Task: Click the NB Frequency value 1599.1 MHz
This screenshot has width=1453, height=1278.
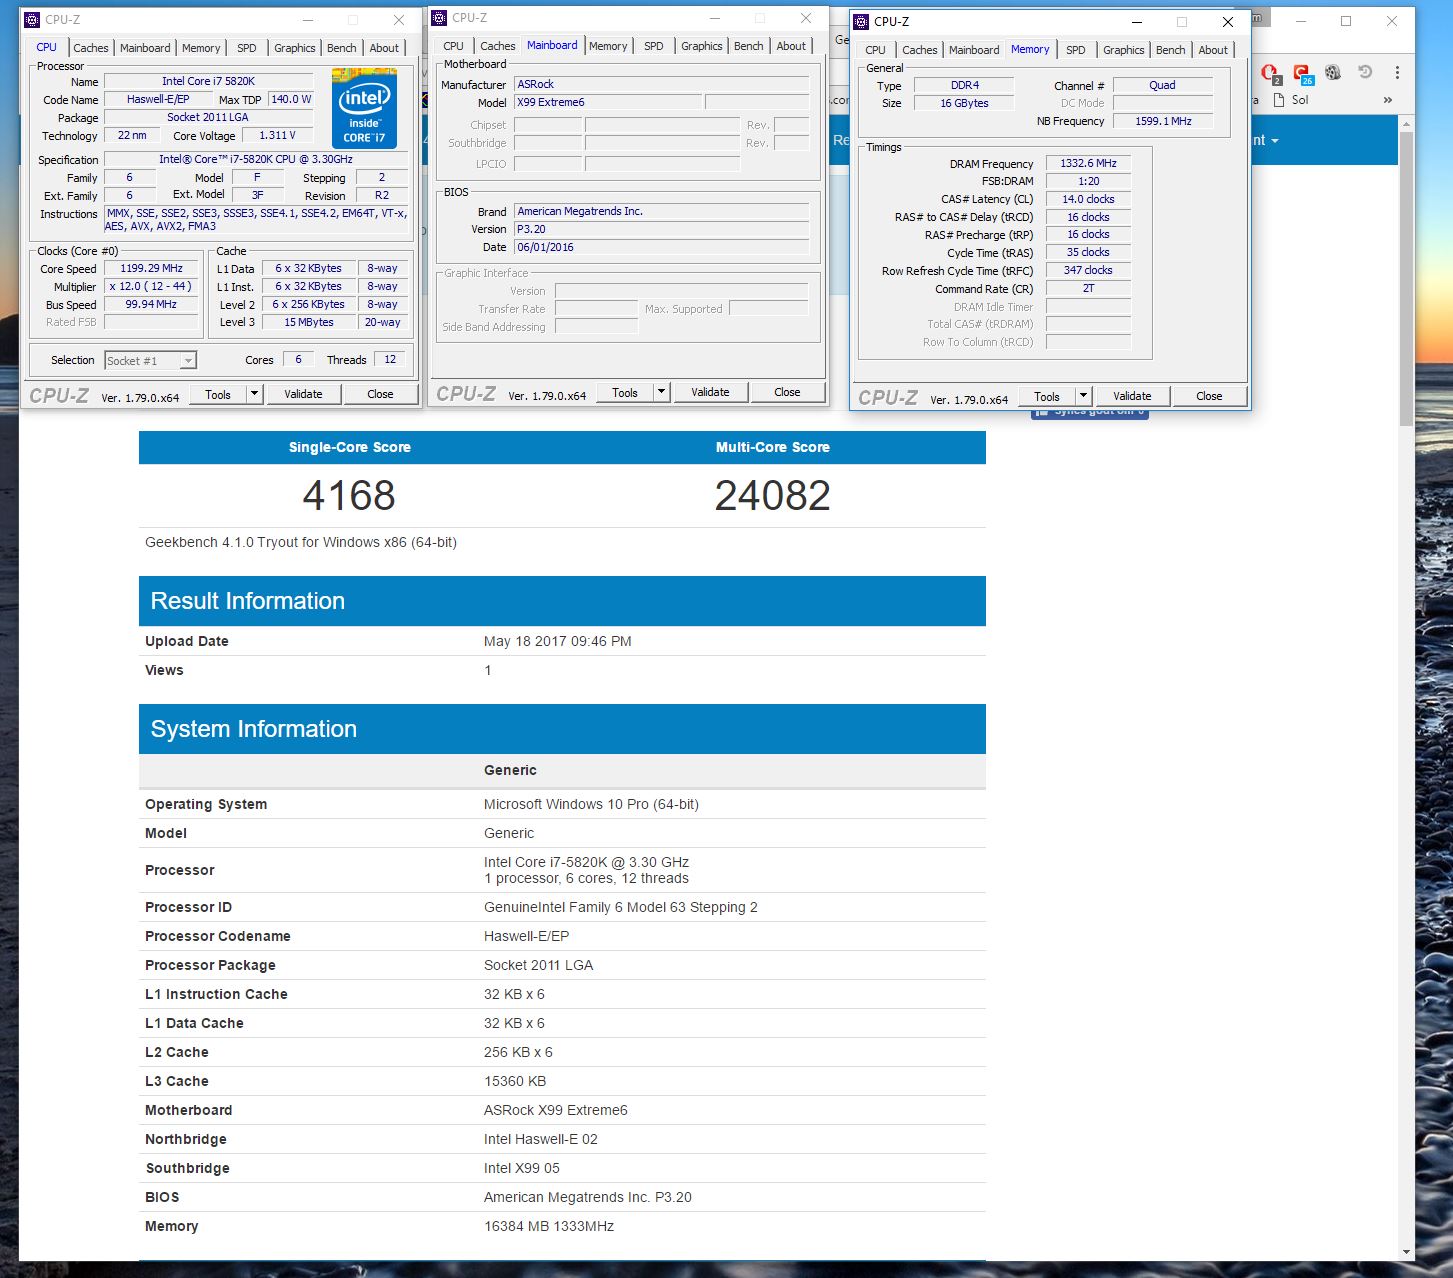Action: pos(1163,121)
